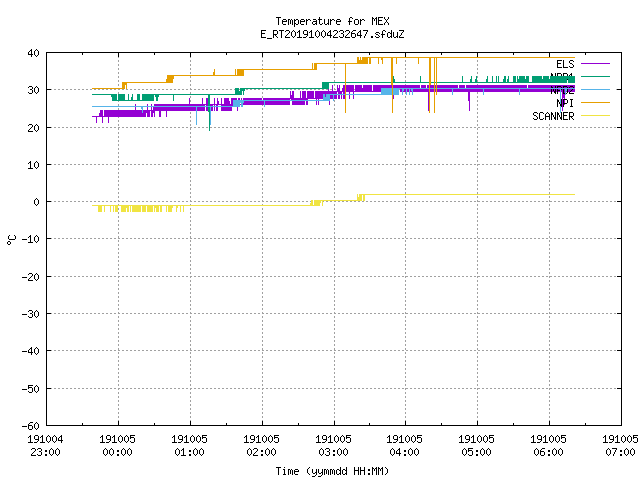Screen dimensions: 640x480
Task: Select the ELS legend label
Action: click(565, 64)
